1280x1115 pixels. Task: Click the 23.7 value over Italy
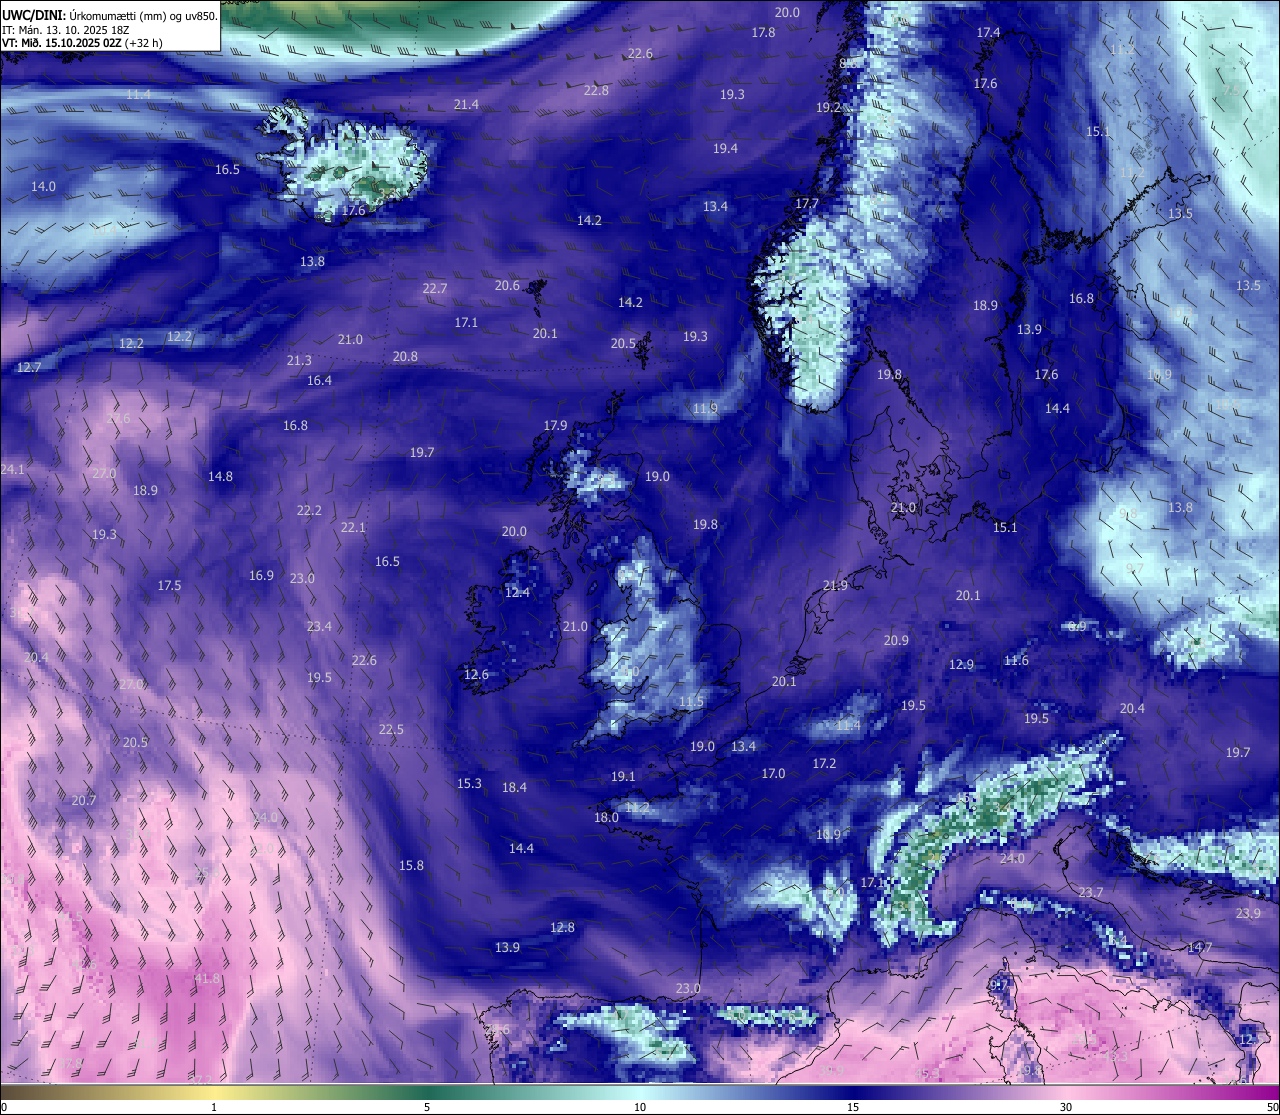(1091, 893)
